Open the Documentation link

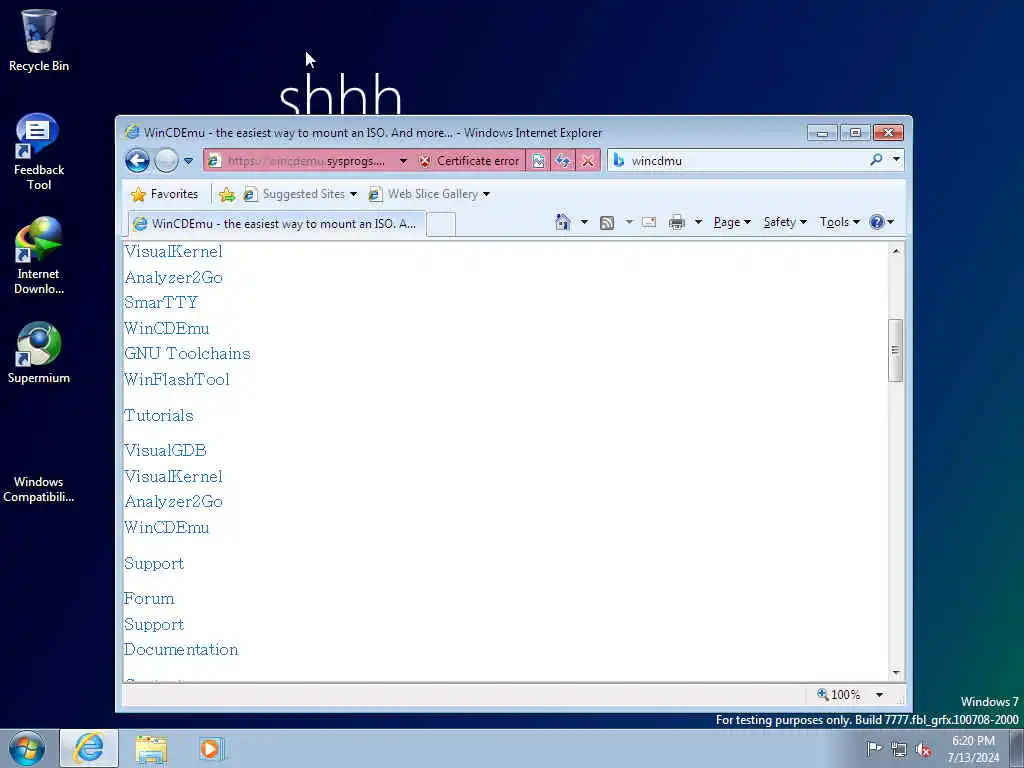(181, 650)
